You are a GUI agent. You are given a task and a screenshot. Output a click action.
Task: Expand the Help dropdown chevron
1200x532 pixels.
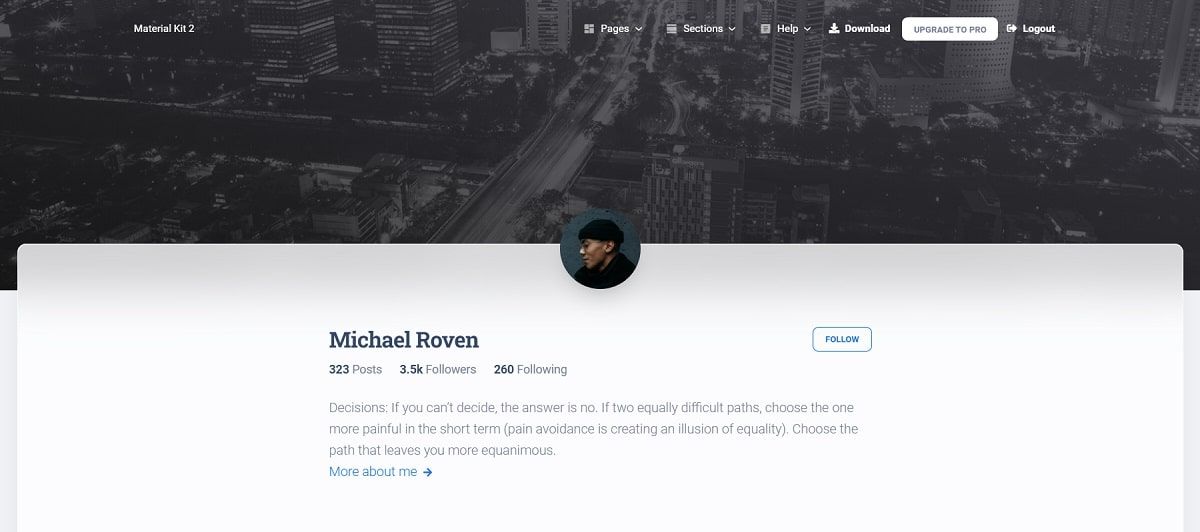[x=808, y=29]
